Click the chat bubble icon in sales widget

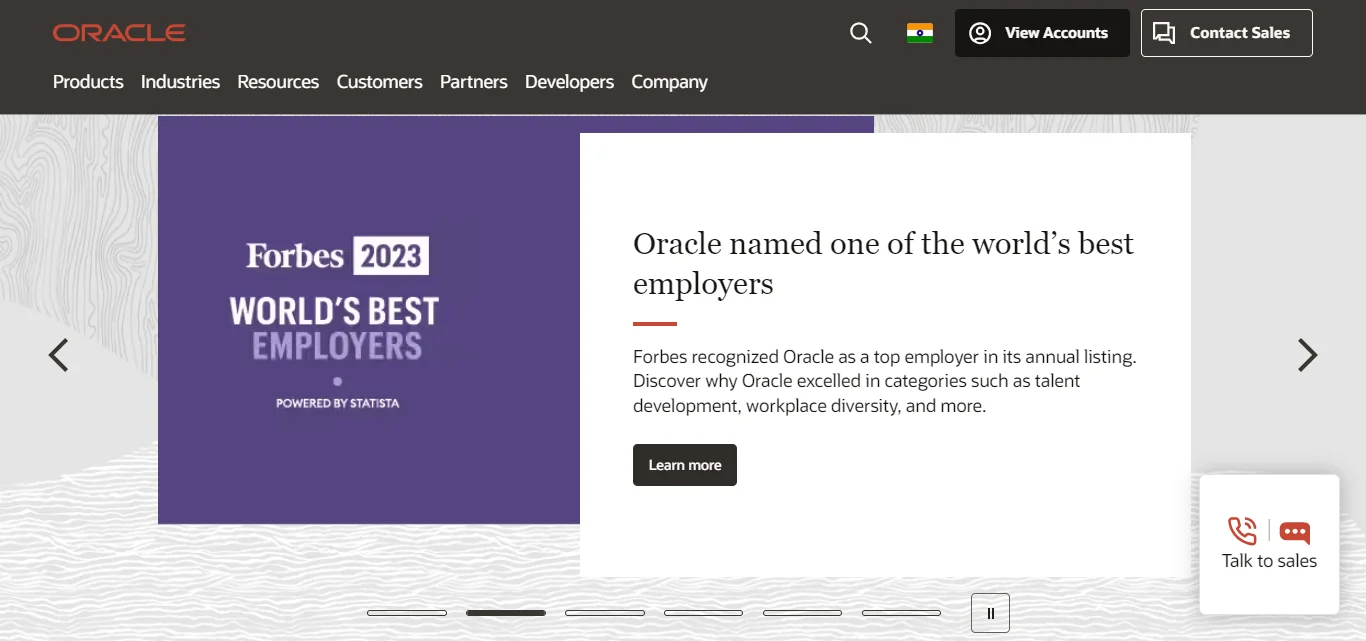coord(1295,532)
